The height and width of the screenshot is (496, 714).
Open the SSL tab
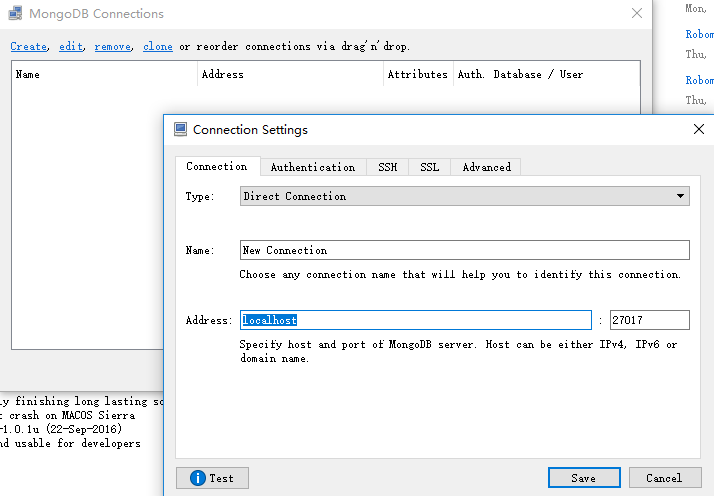tap(429, 167)
